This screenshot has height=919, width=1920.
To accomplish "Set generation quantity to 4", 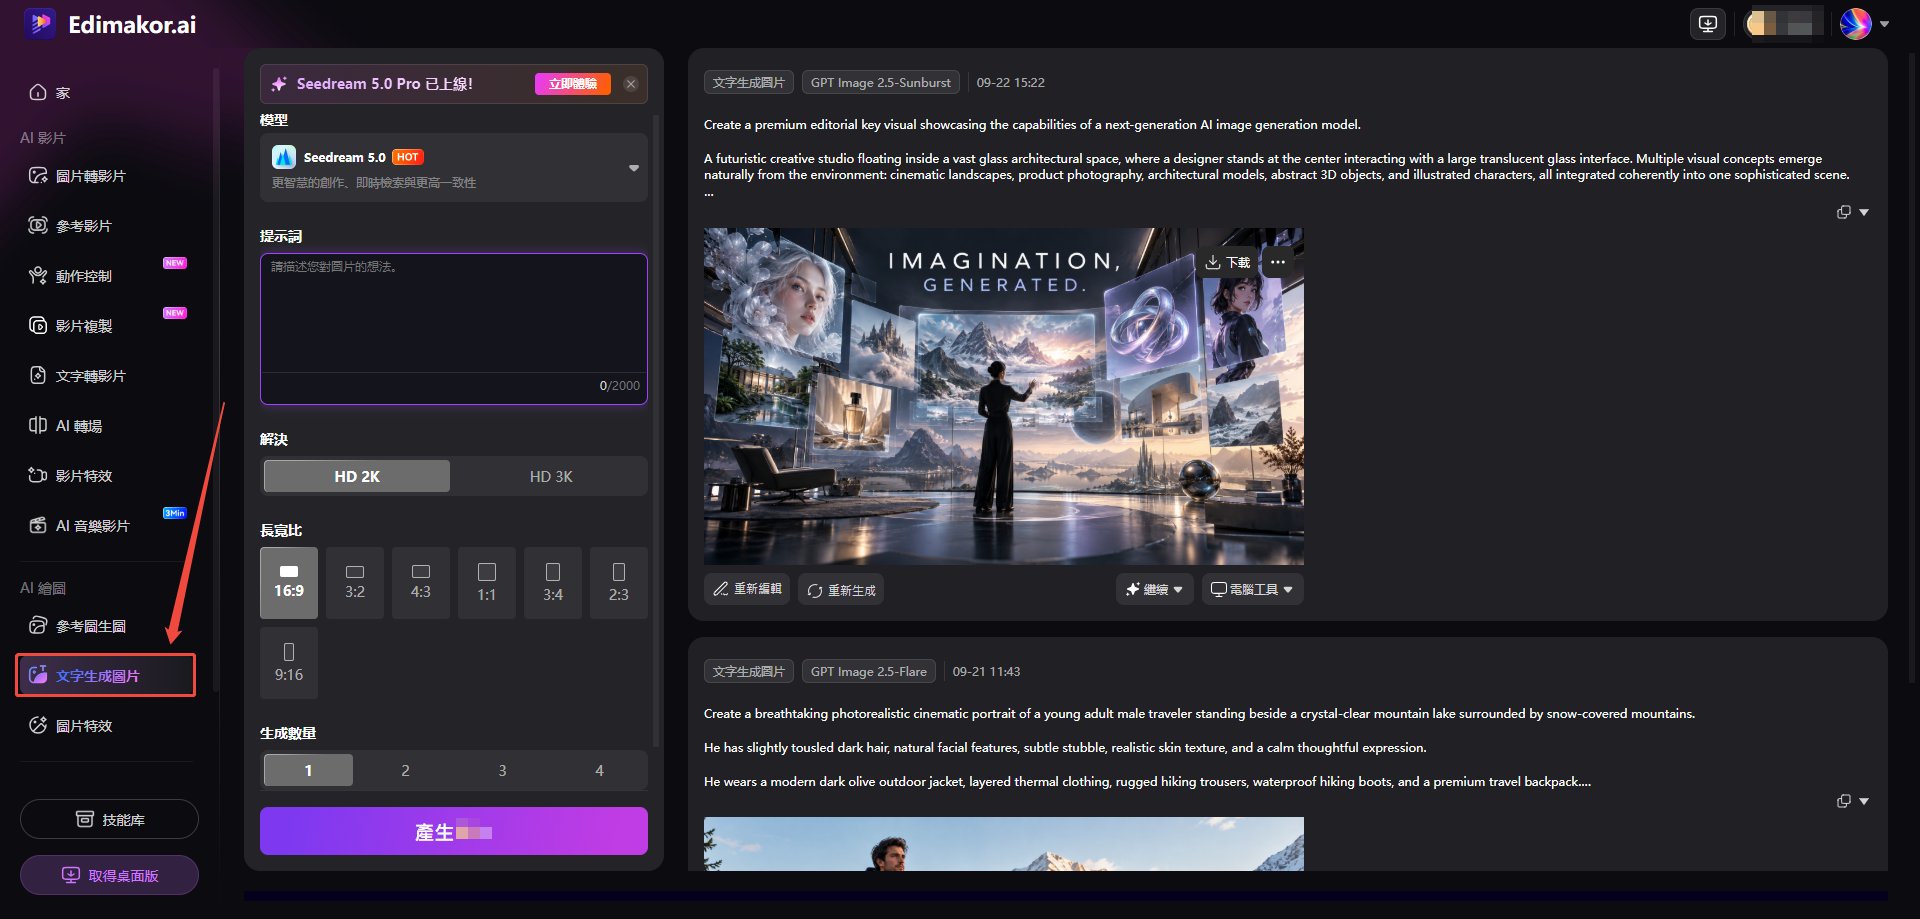I will point(599,771).
